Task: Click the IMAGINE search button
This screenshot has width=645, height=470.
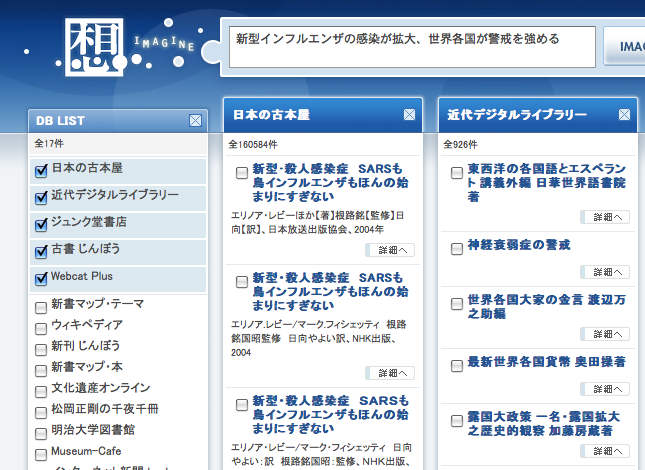Action: (624, 46)
